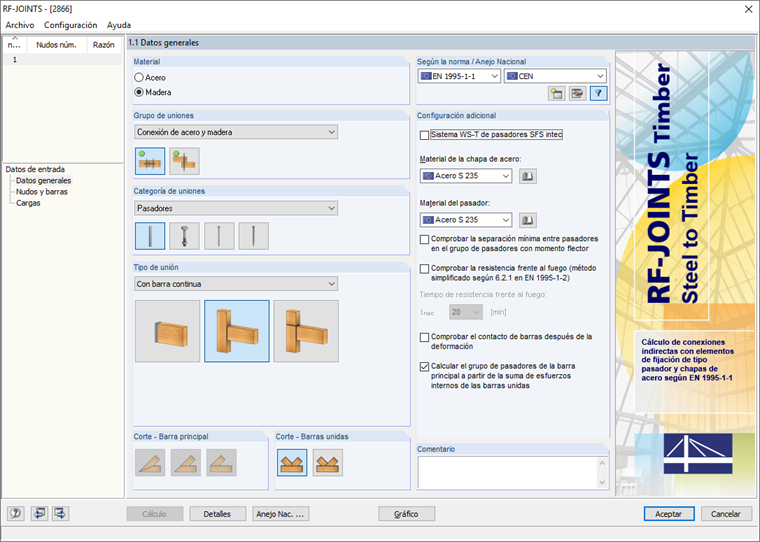Select the second connection group icon
Screen dimensions: 760x542
tap(184, 161)
